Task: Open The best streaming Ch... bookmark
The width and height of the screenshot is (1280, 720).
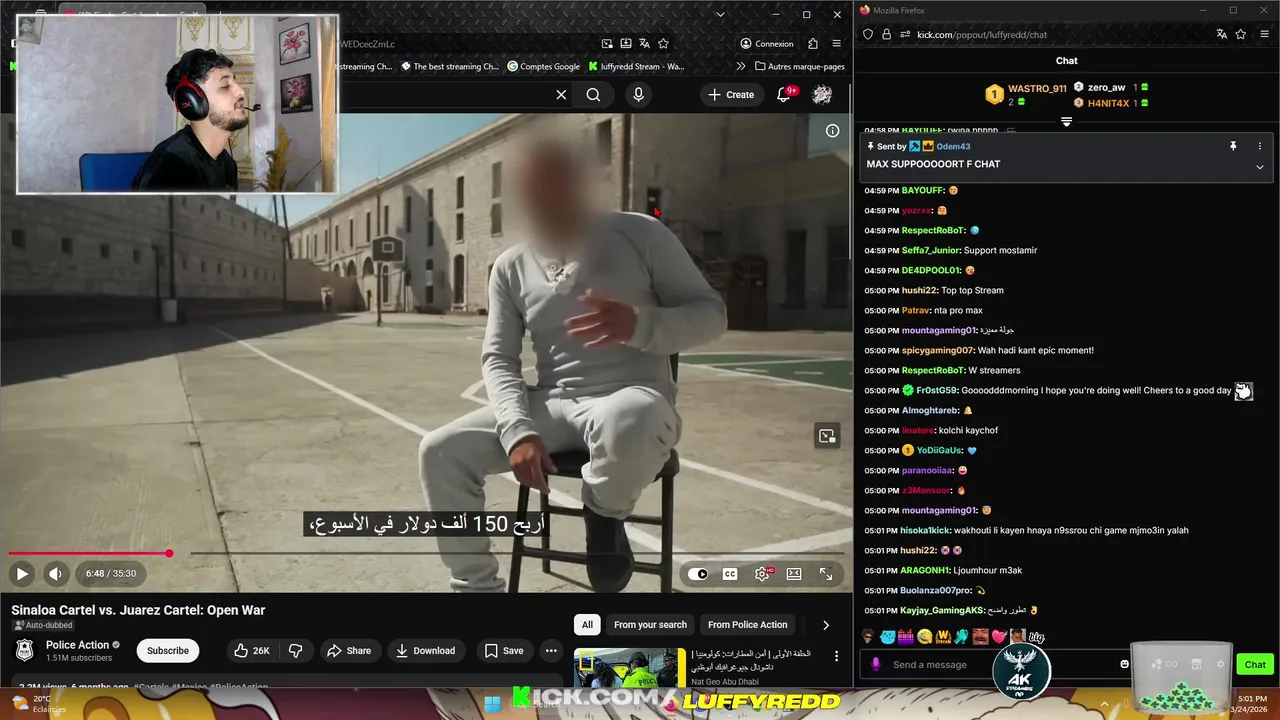Action: (450, 67)
